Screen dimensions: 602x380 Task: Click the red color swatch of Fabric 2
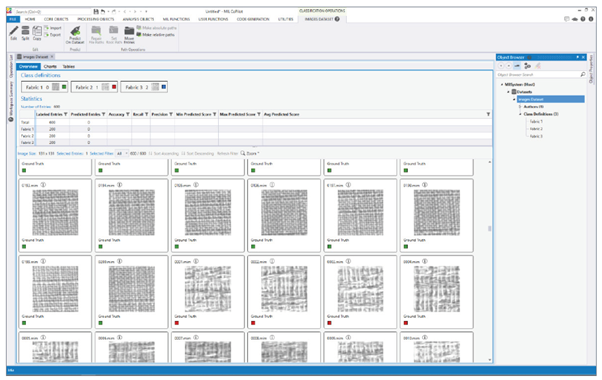coord(114,87)
